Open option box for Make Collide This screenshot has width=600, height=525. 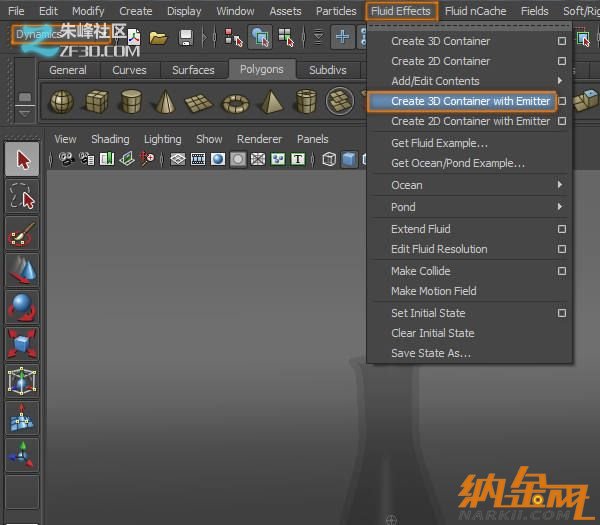[x=561, y=271]
